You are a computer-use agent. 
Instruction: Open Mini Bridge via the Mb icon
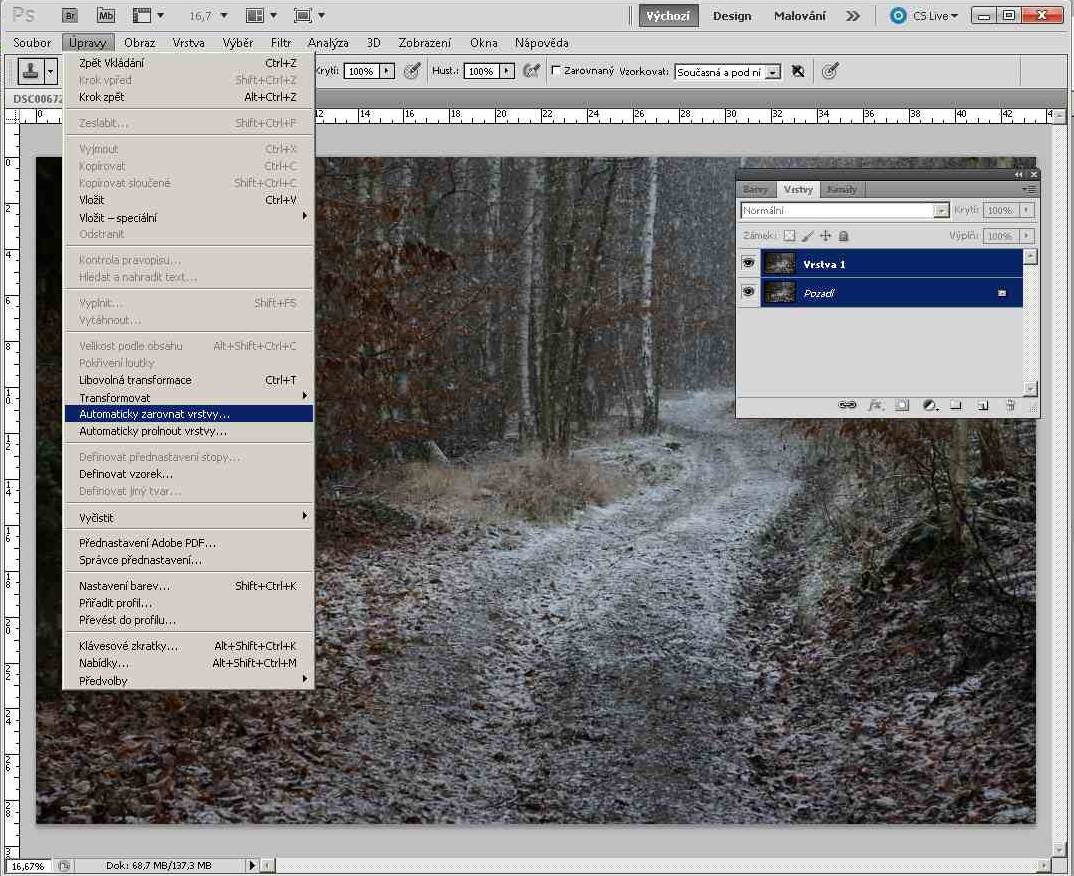(105, 16)
